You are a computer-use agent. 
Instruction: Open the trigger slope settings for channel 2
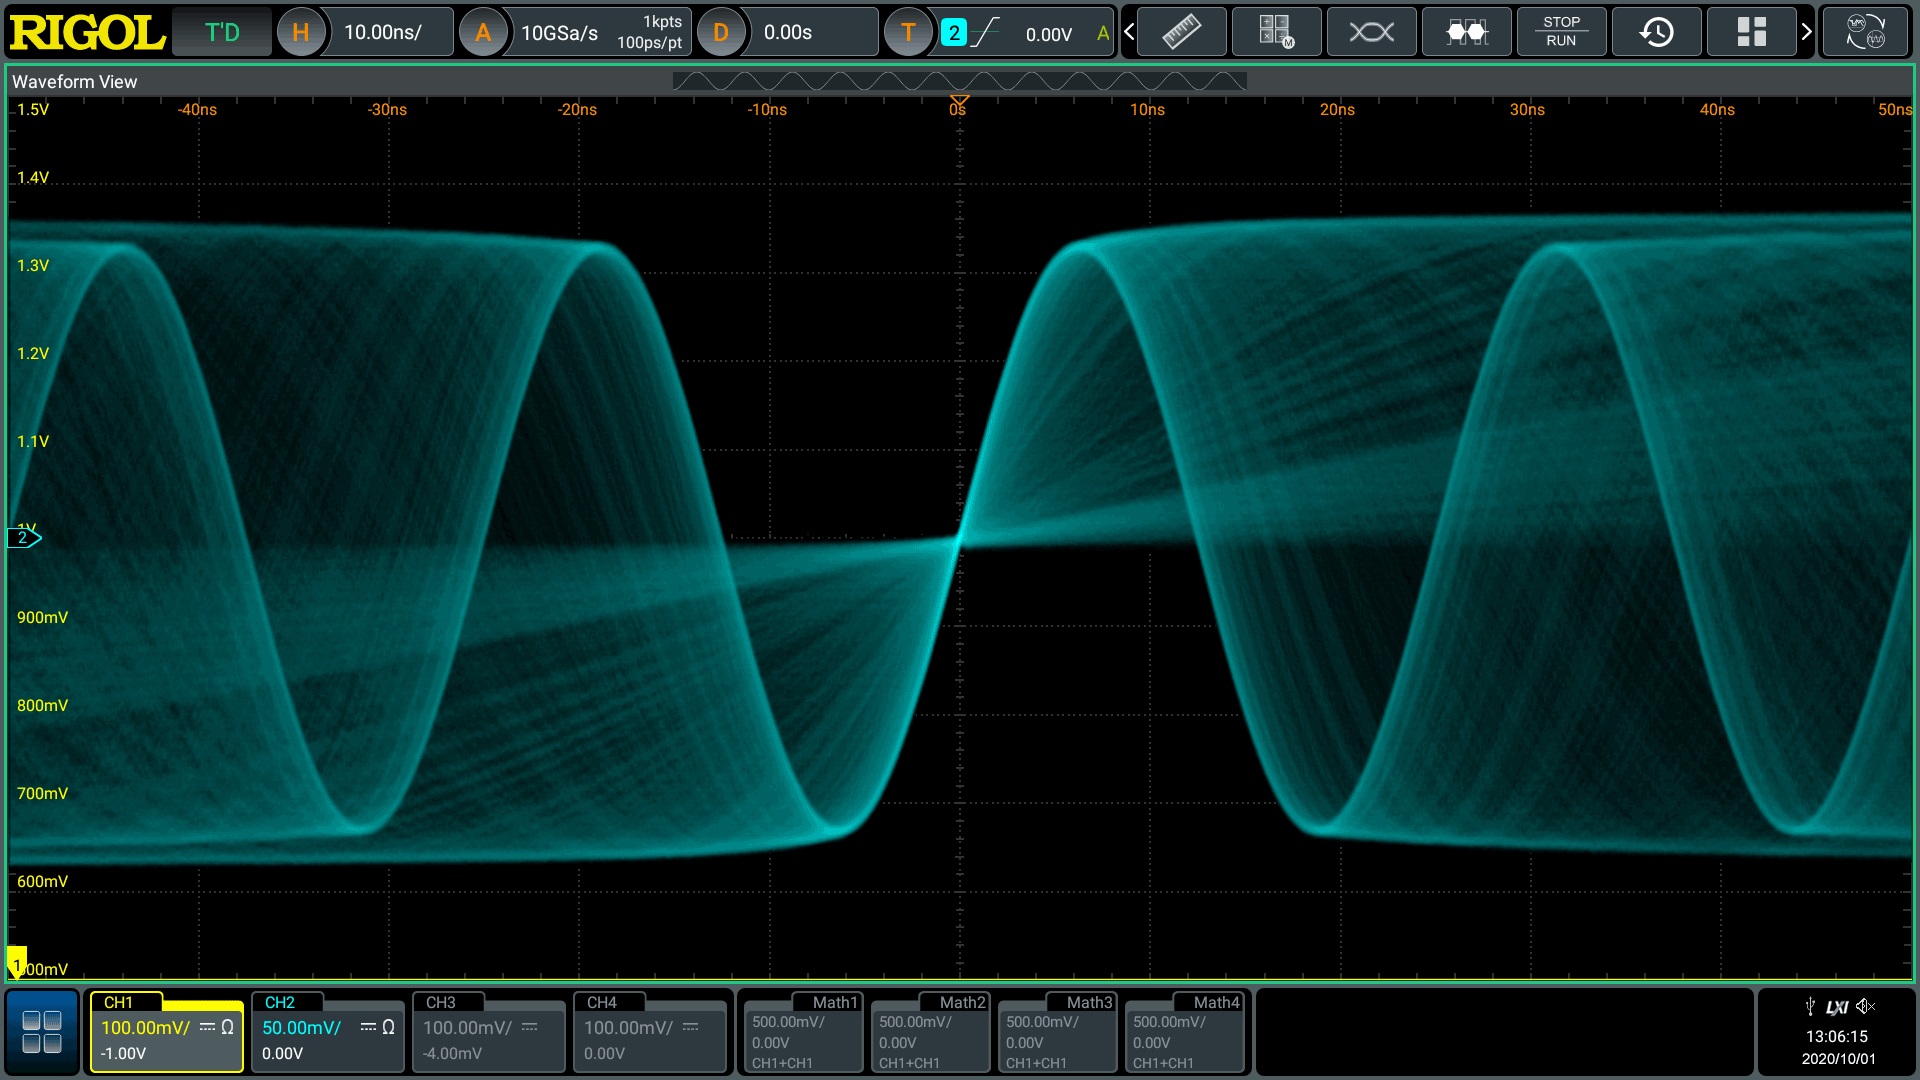986,31
